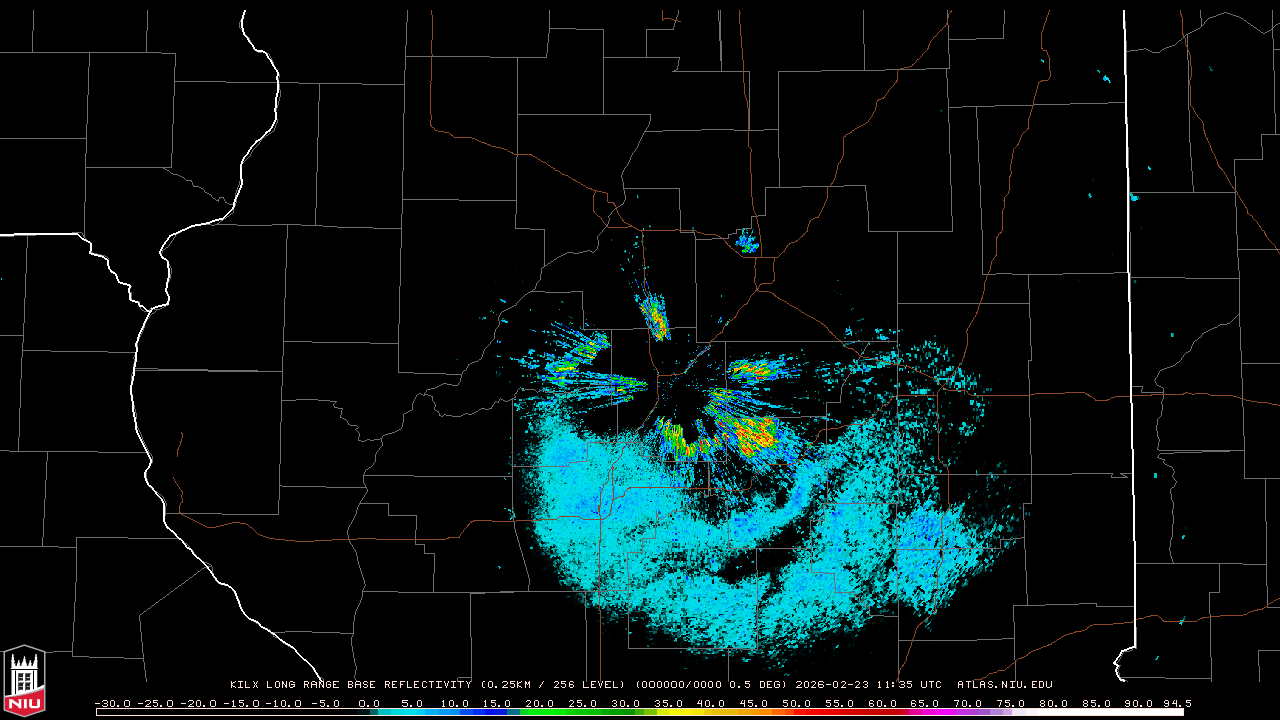The image size is (1280, 720).
Task: Click the 94.5 maximum value on scale
Action: click(1175, 704)
